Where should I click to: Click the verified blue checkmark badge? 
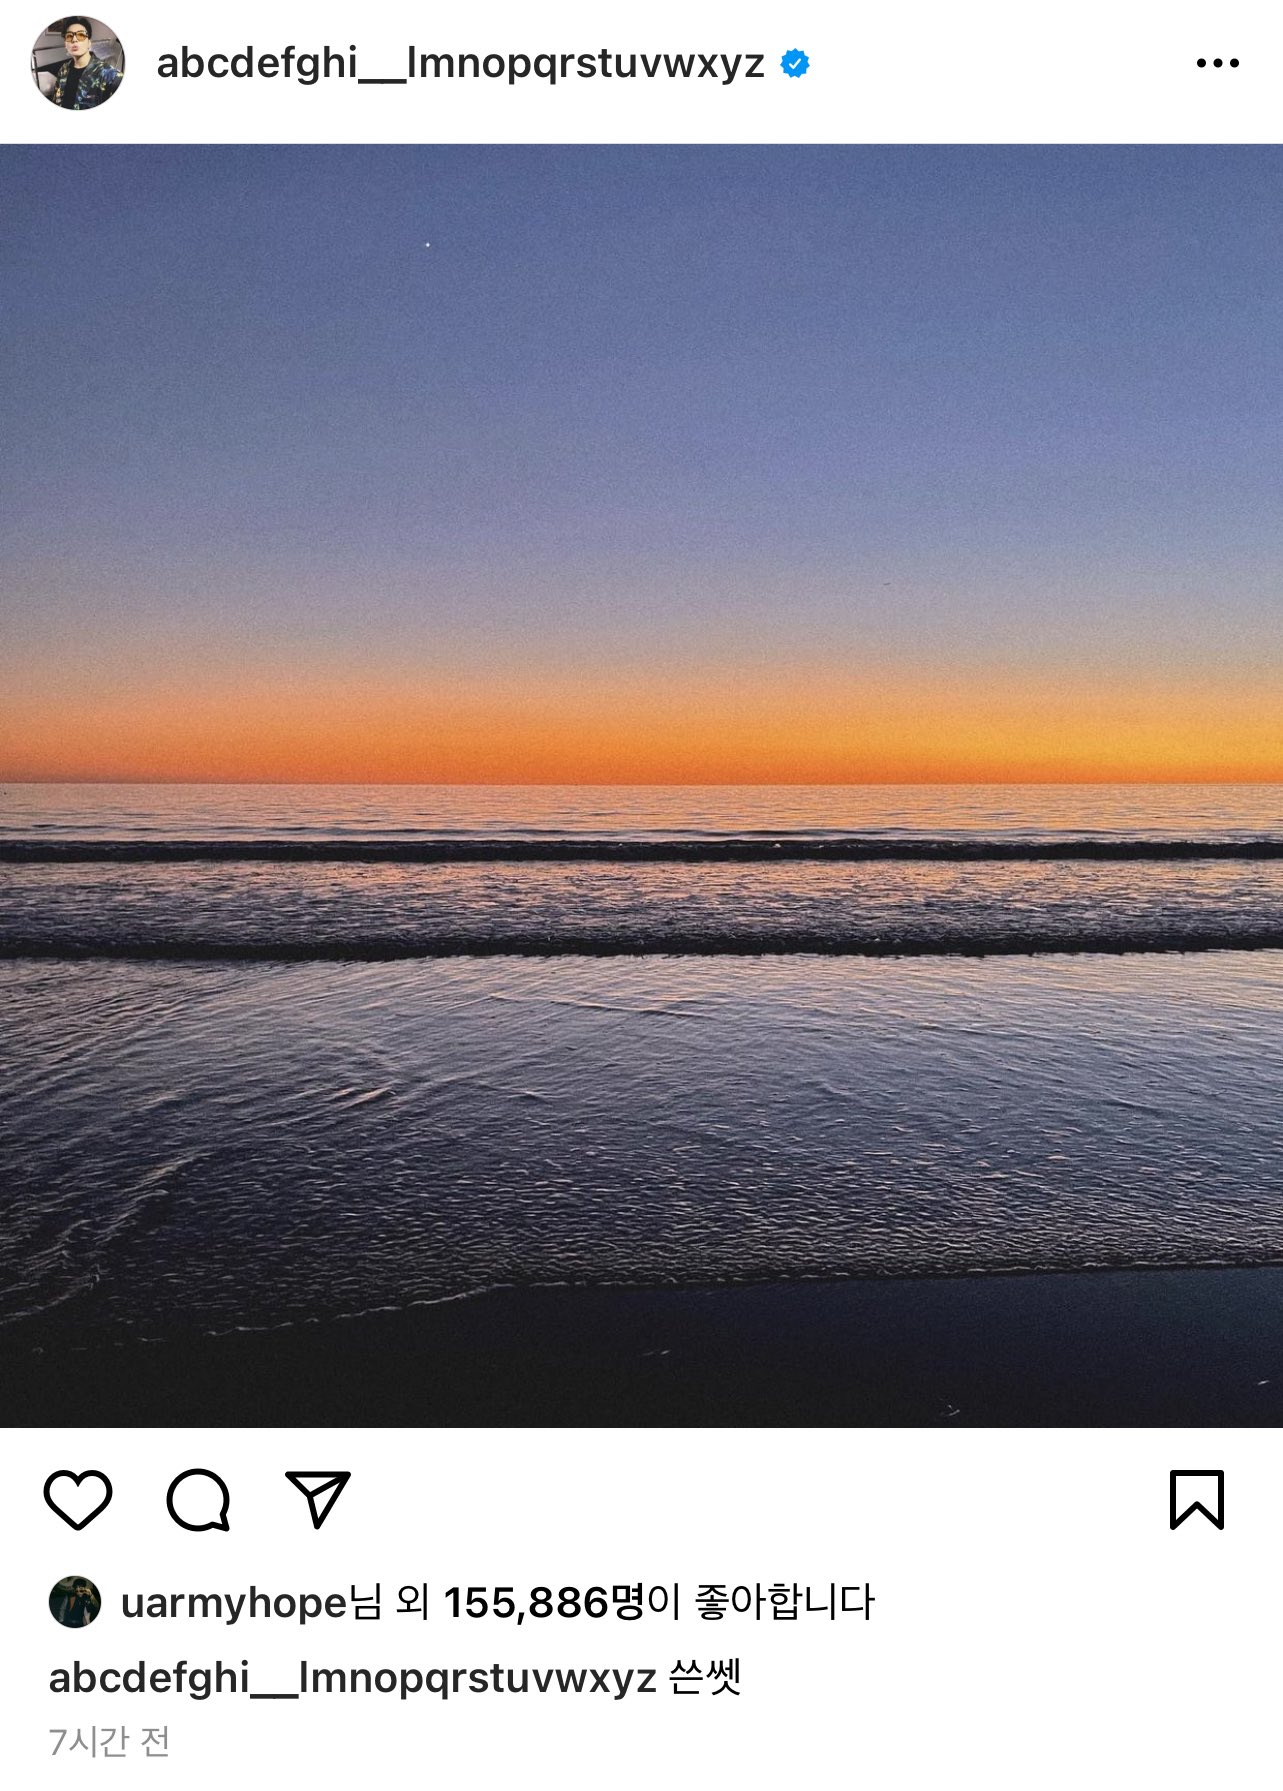[x=795, y=62]
